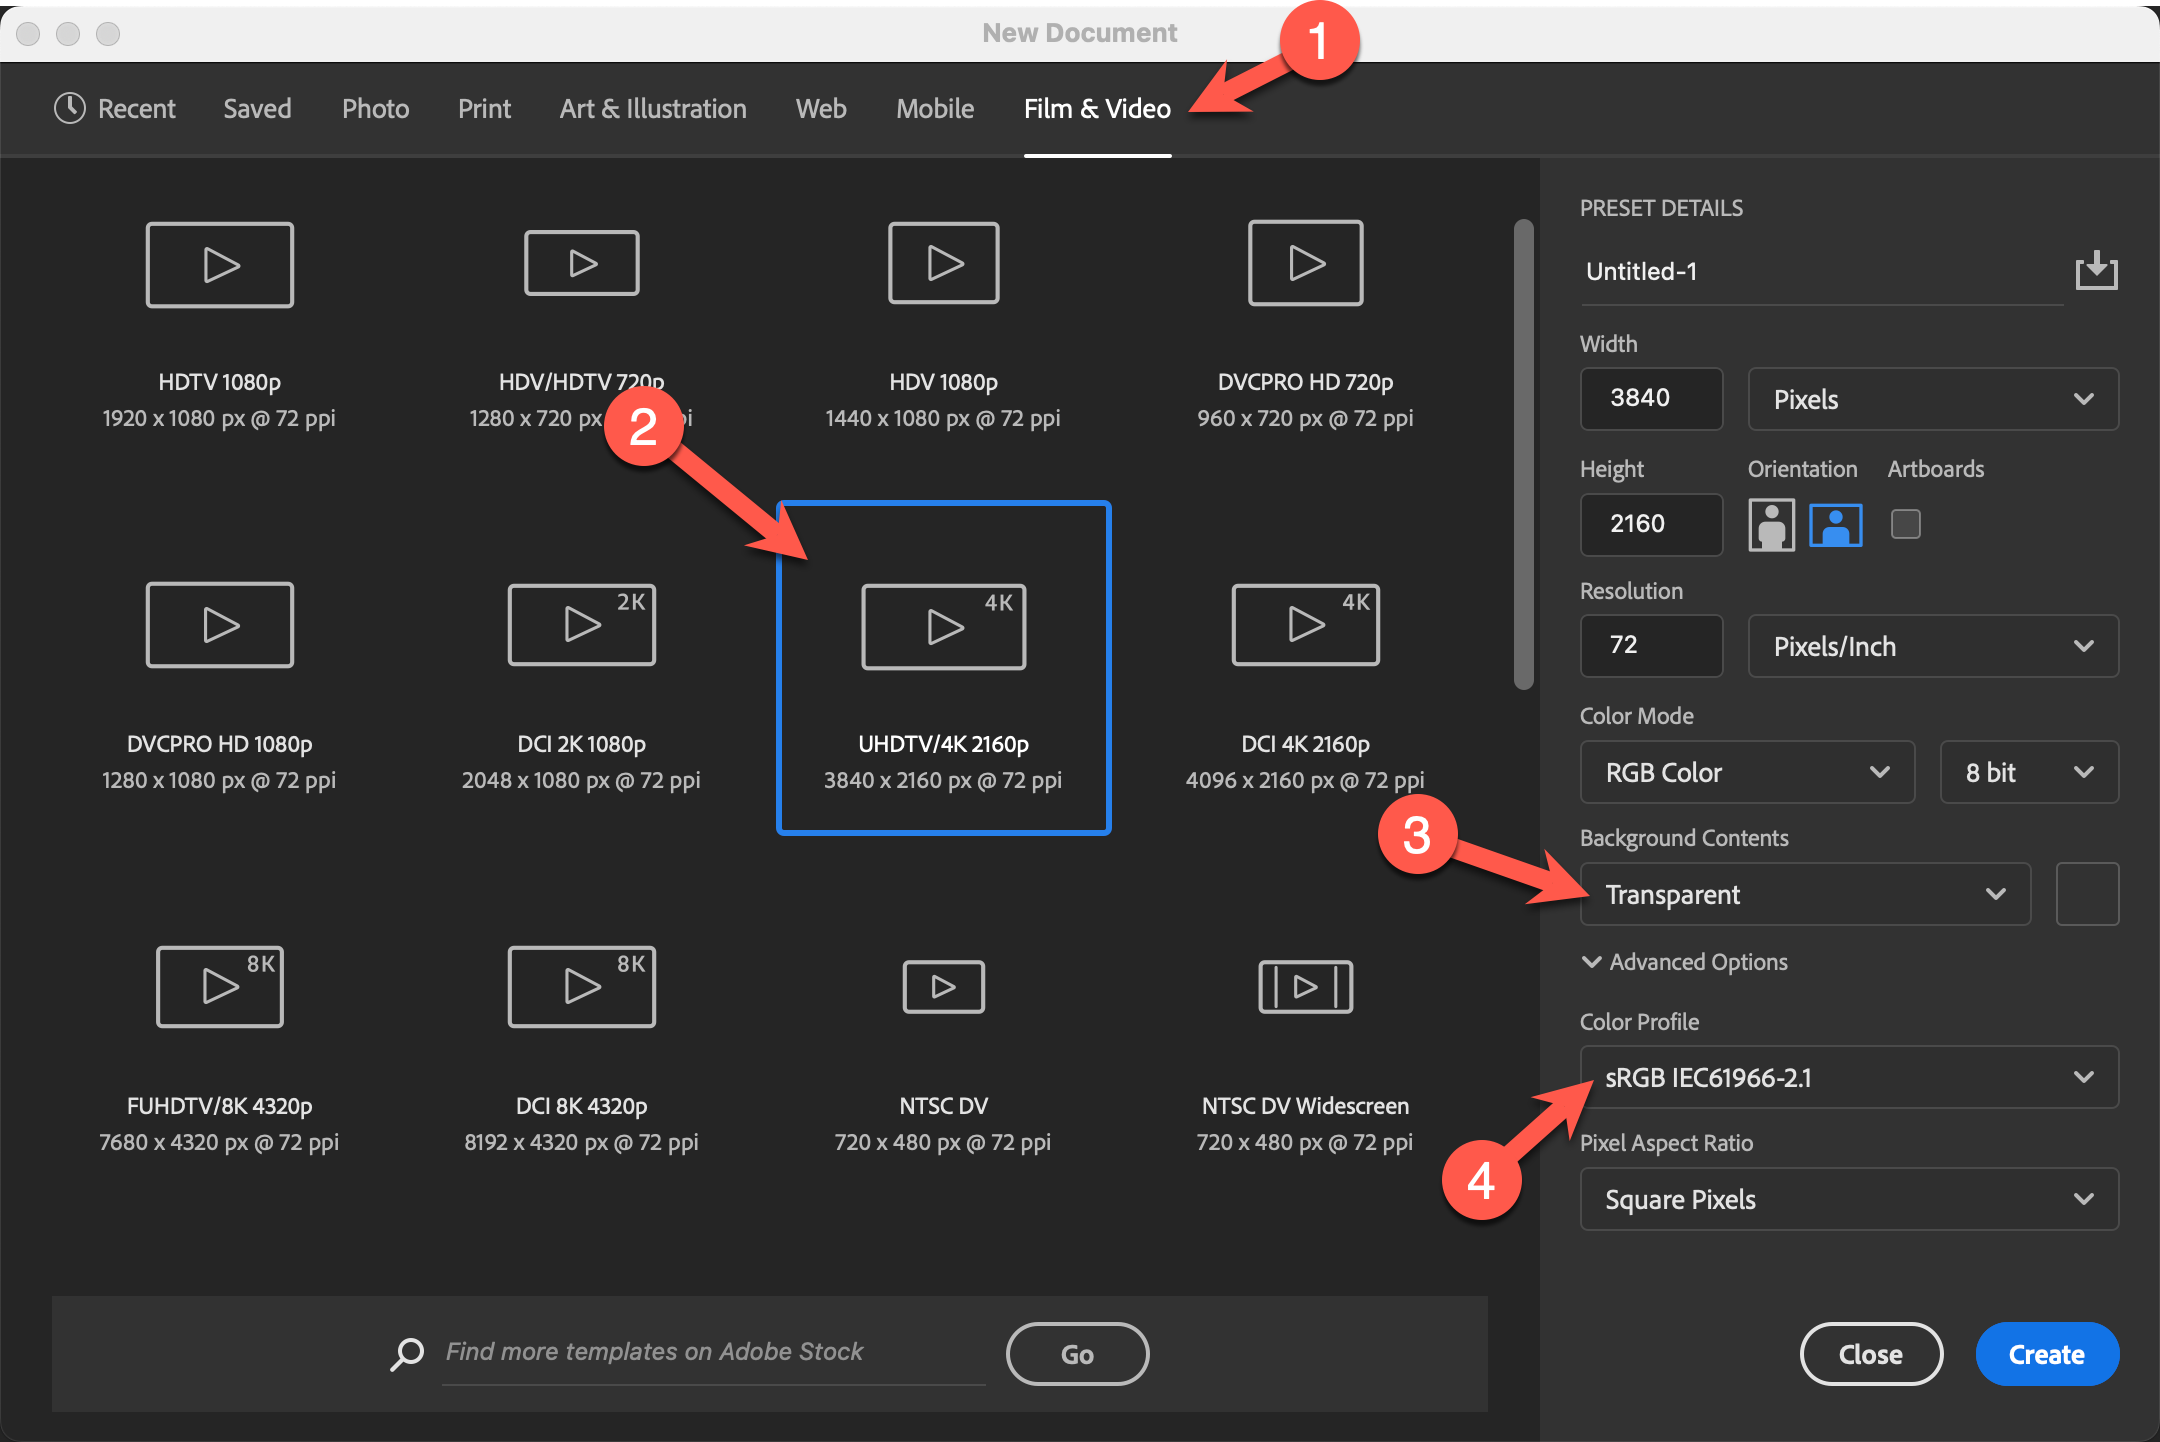
Task: Select the HDTV 1080p preset icon
Action: pos(219,265)
